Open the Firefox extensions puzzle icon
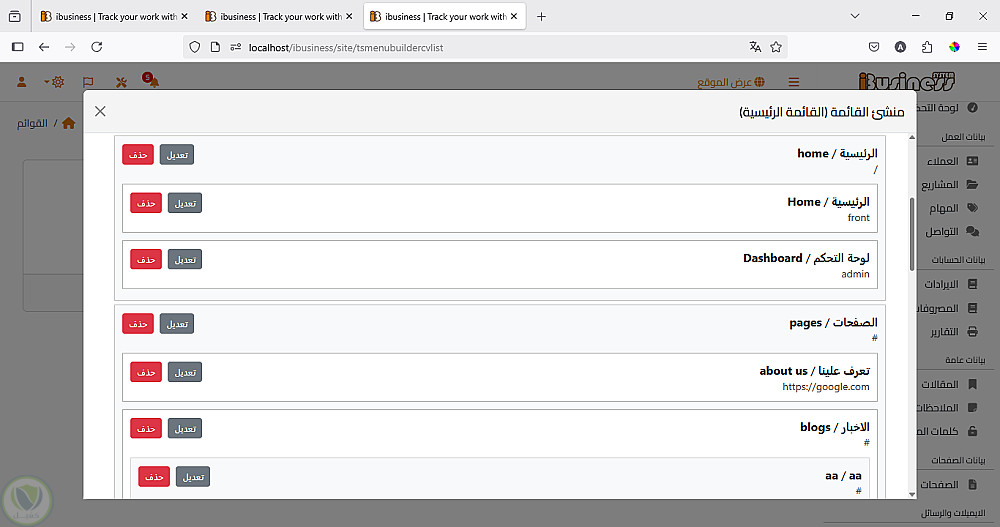Viewport: 1000px width, 527px height. pyautogui.click(x=927, y=47)
